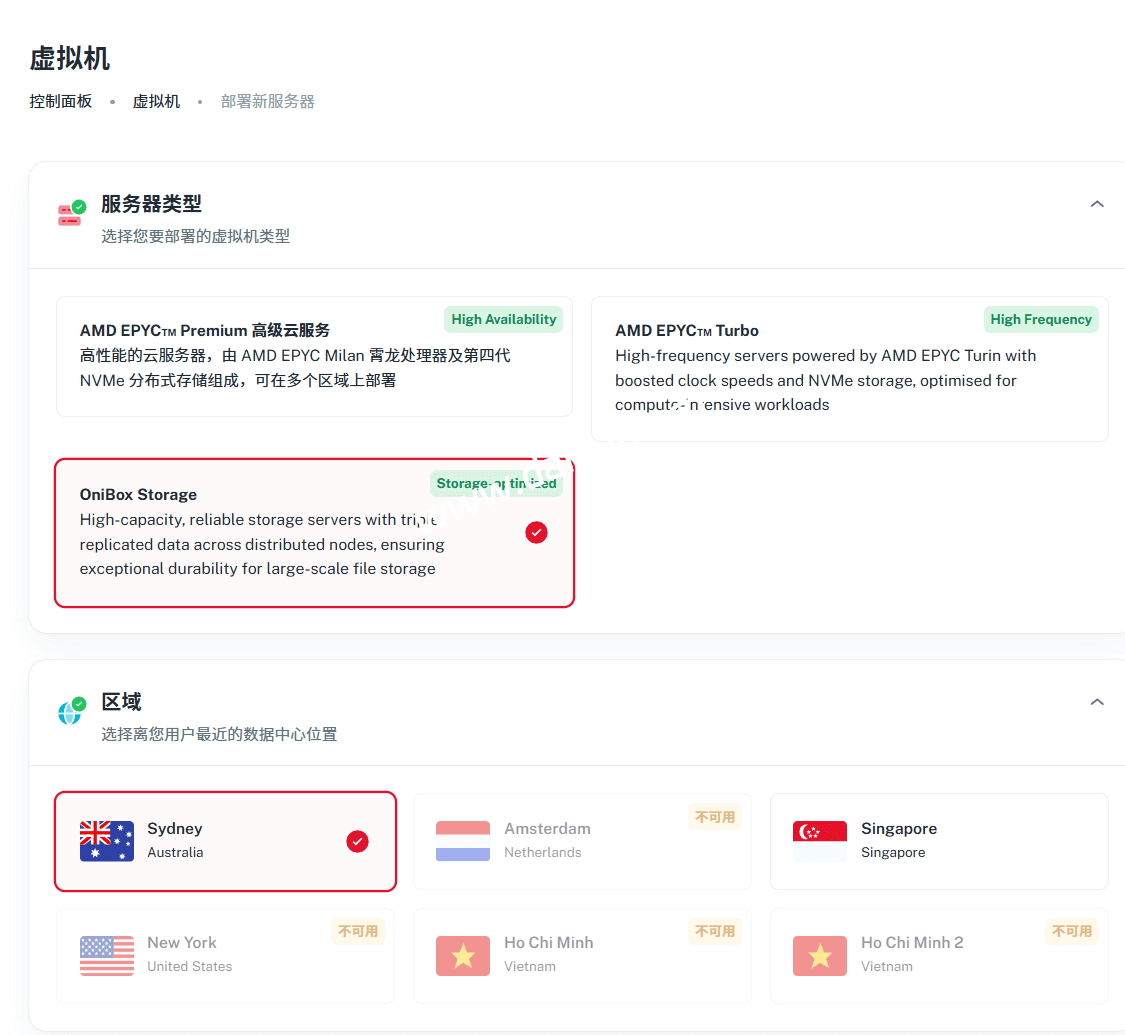This screenshot has width=1125, height=1035.
Task: Click the United States flag icon
Action: tap(107, 955)
